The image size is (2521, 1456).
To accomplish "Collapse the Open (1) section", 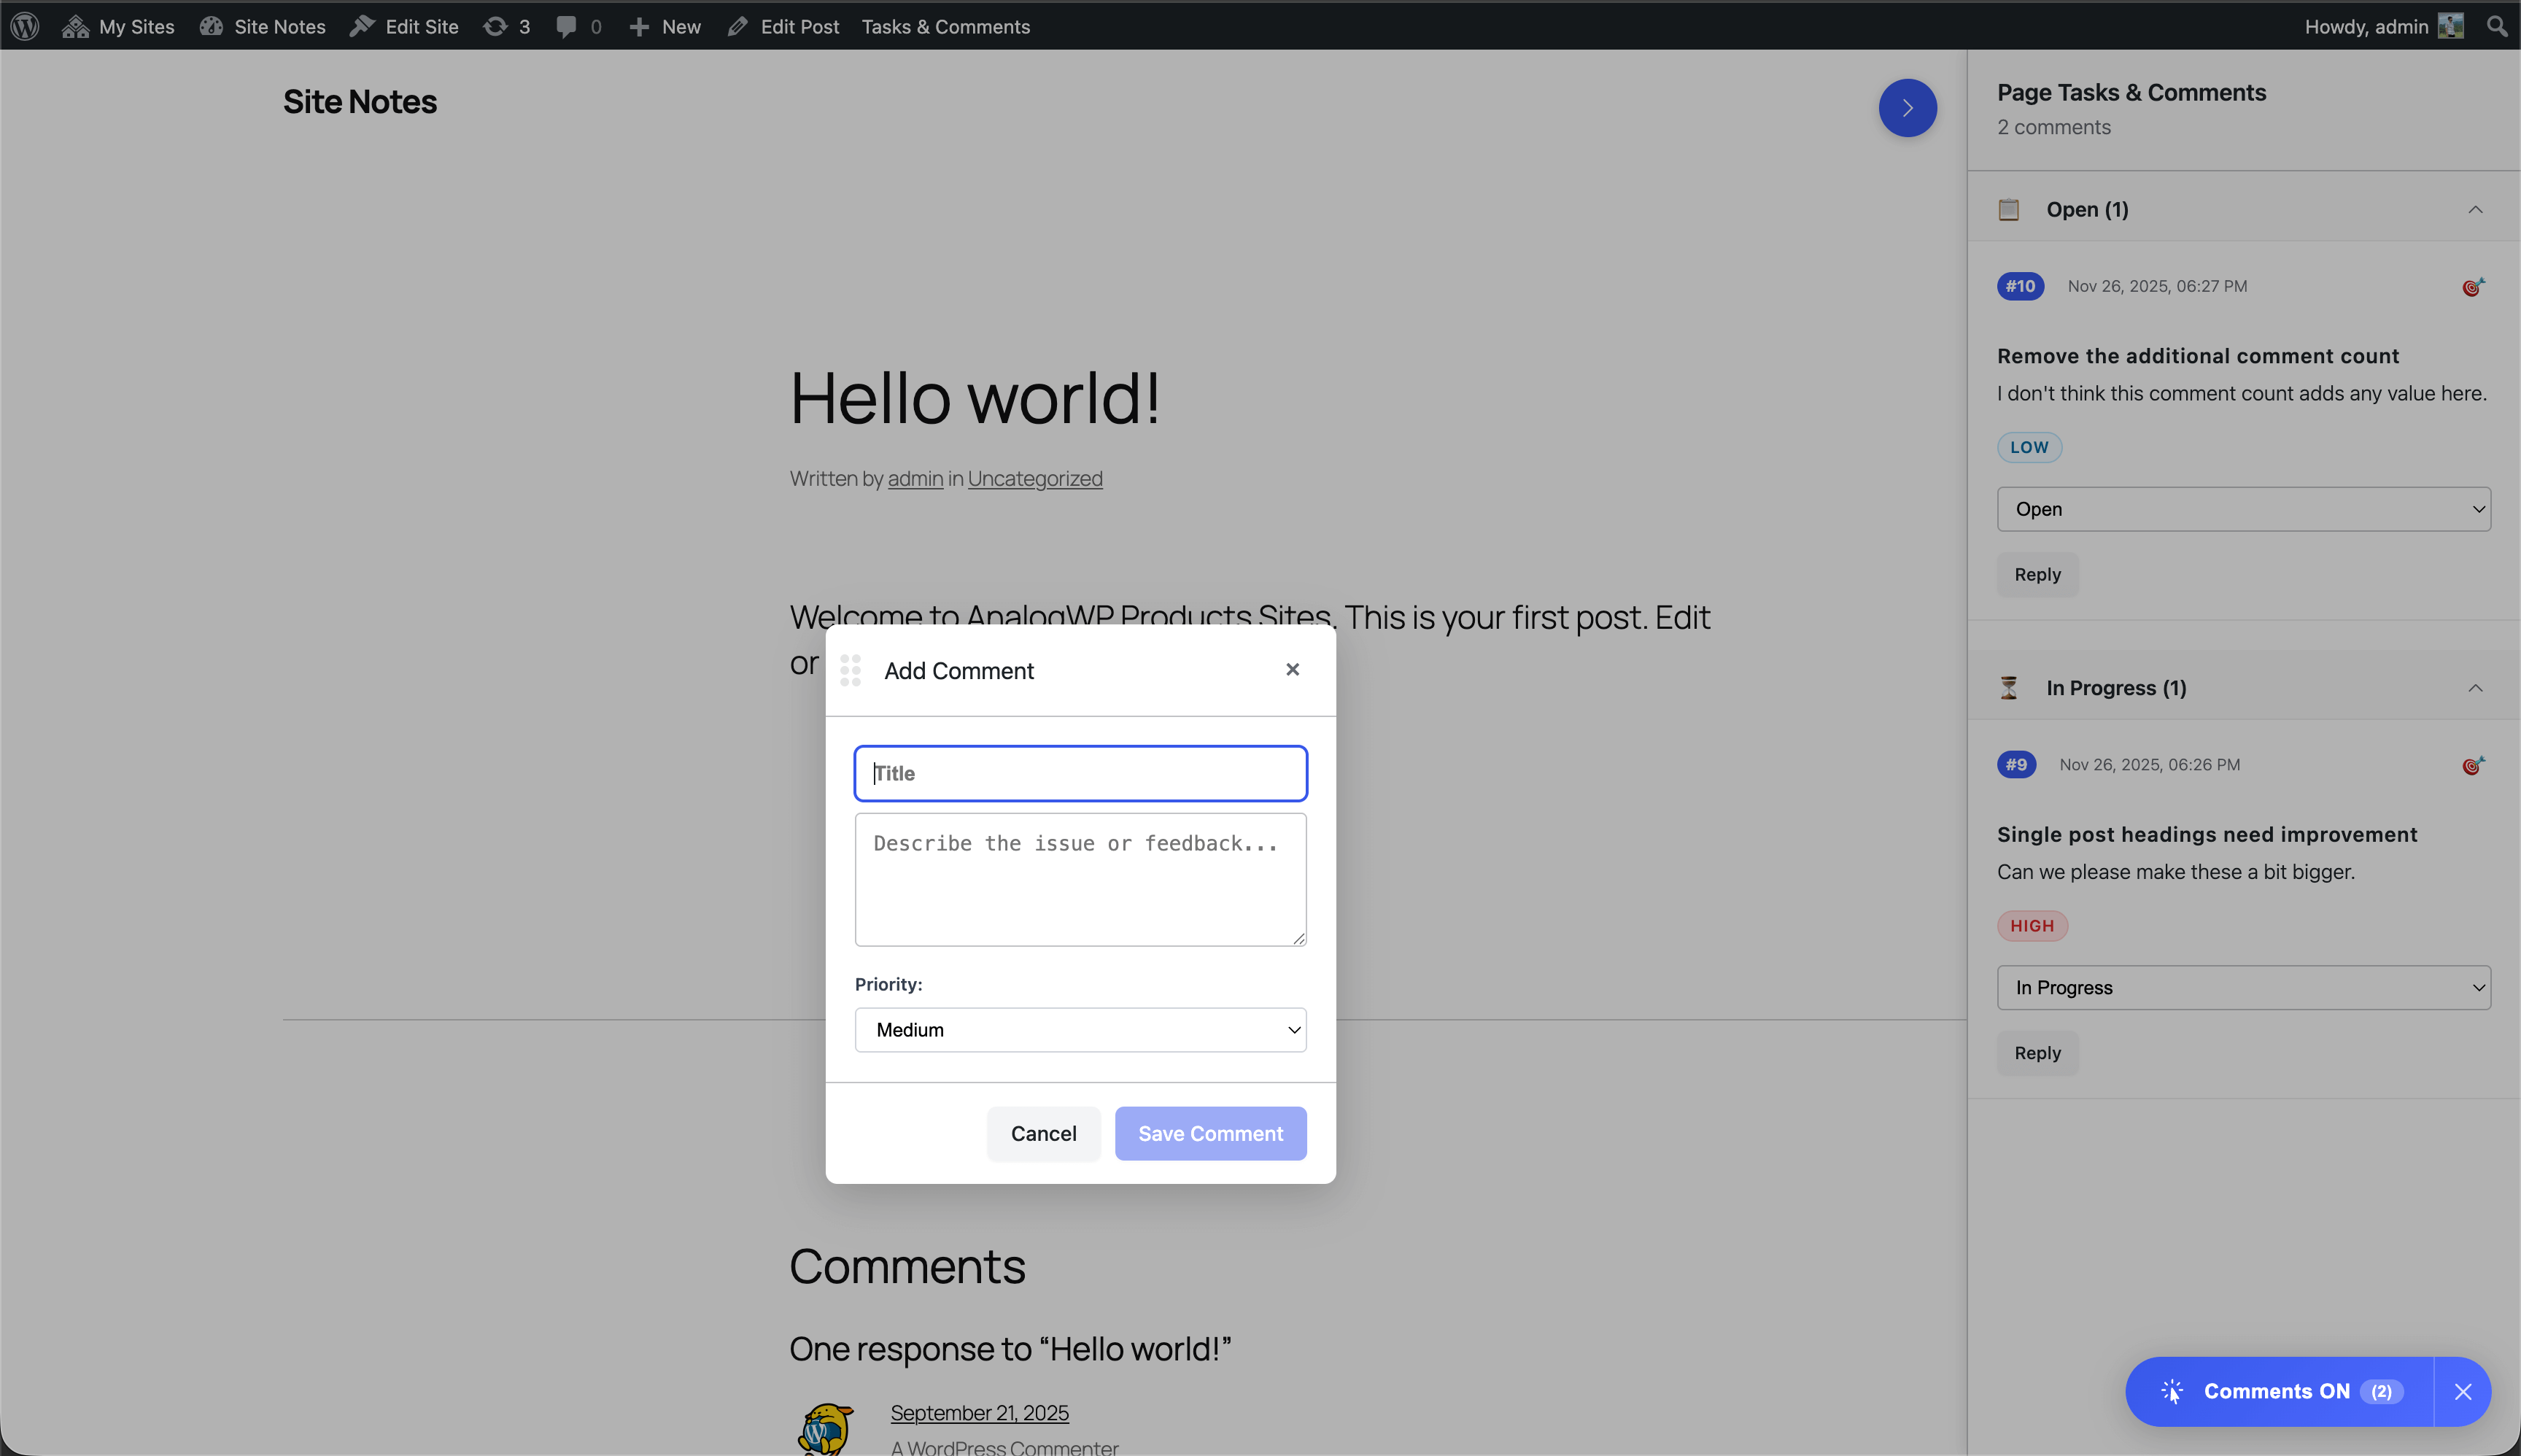I will (2475, 210).
